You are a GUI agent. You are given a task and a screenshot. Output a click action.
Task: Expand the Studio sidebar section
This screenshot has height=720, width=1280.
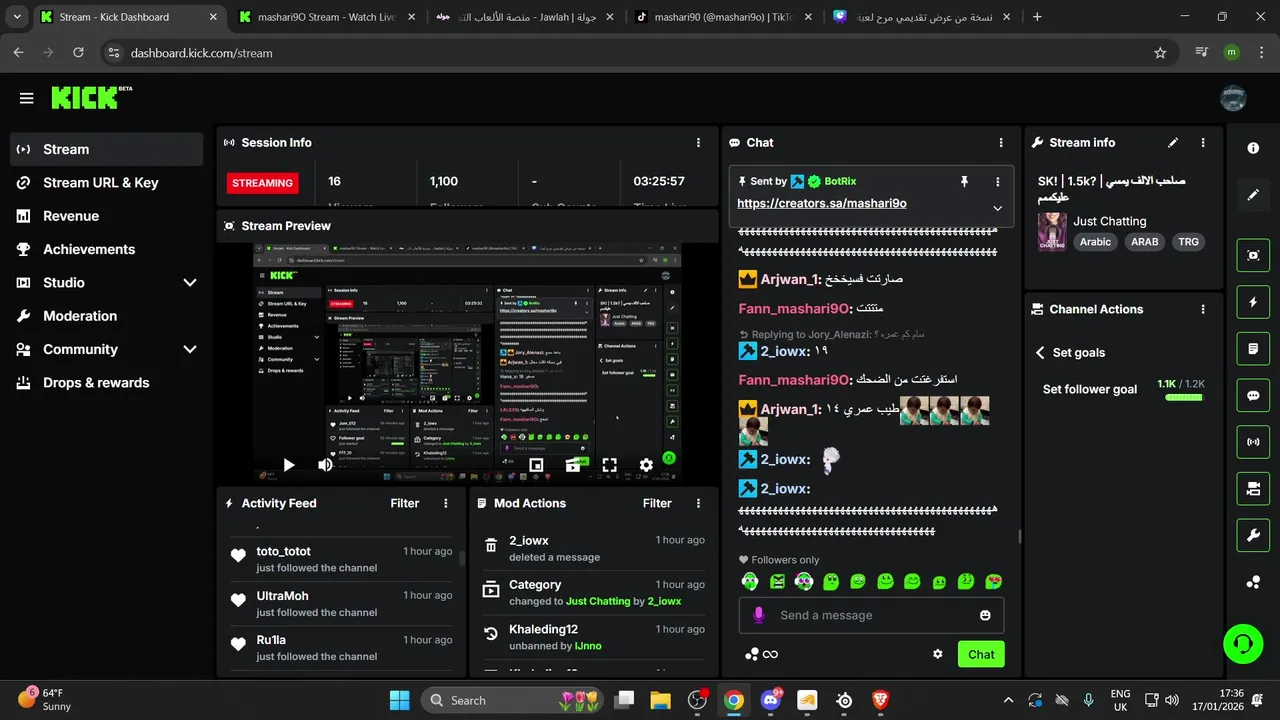(x=190, y=283)
